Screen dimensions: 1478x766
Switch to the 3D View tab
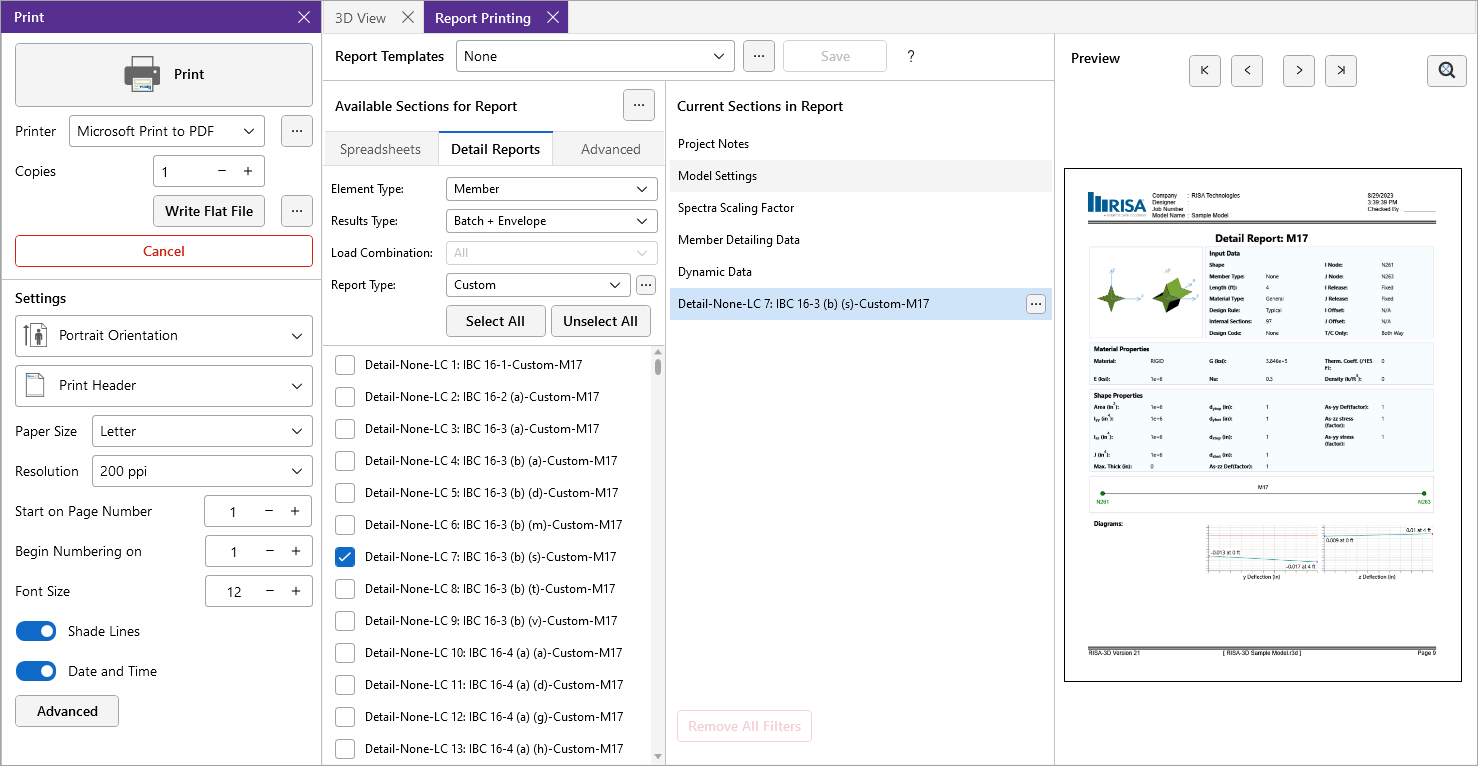click(360, 18)
